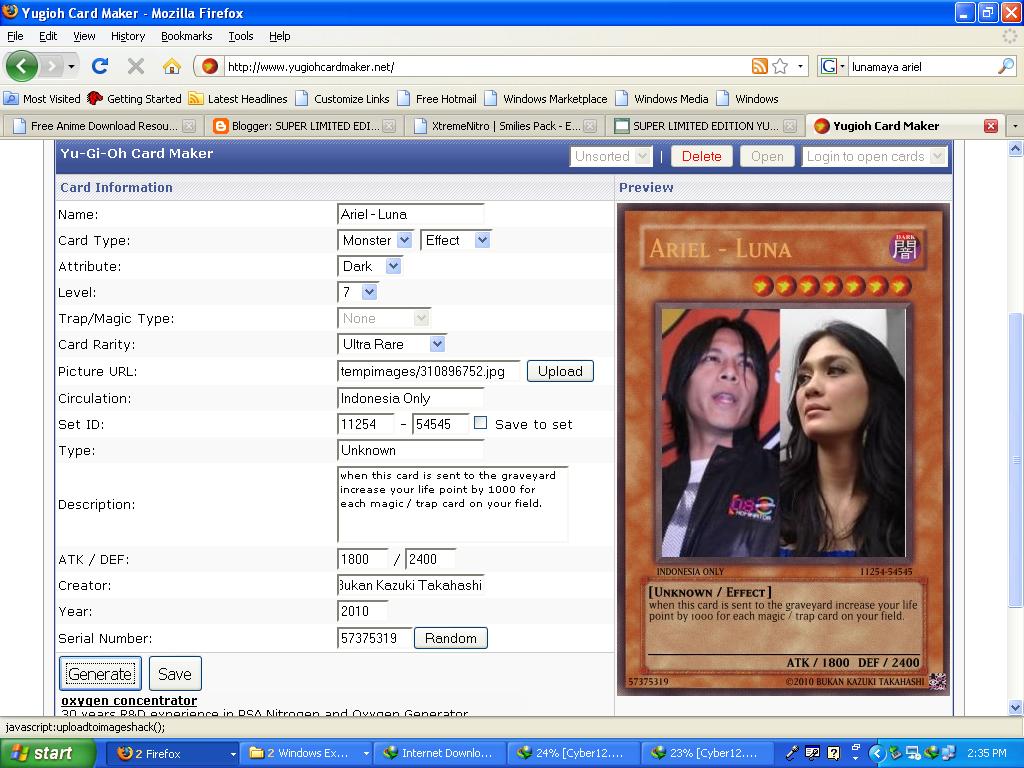The height and width of the screenshot is (768, 1024).
Task: Open the Level dropdown
Action: (x=357, y=293)
